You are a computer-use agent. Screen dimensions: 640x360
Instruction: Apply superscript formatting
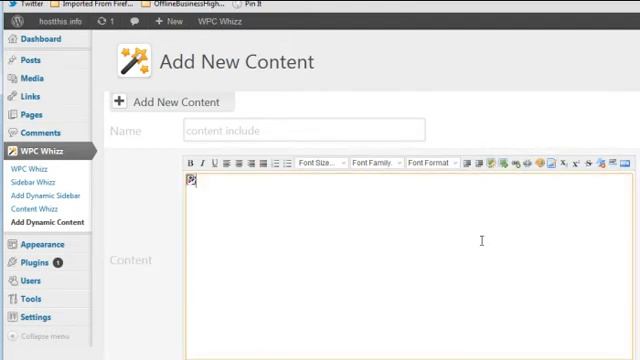[576, 163]
